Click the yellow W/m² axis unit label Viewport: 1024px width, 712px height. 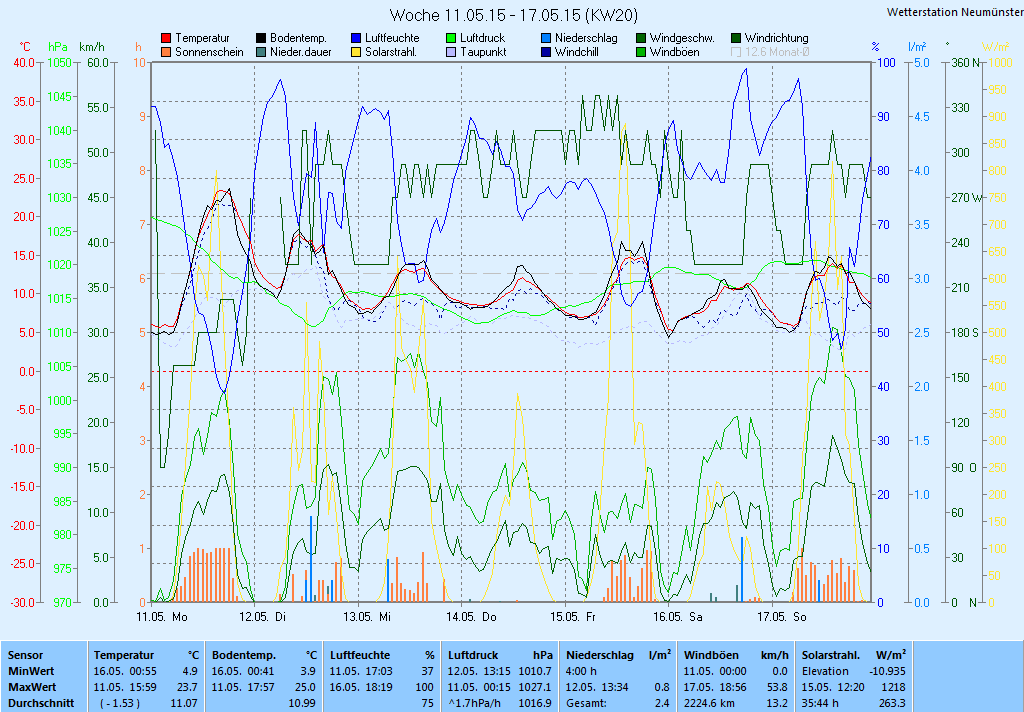[x=995, y=47]
